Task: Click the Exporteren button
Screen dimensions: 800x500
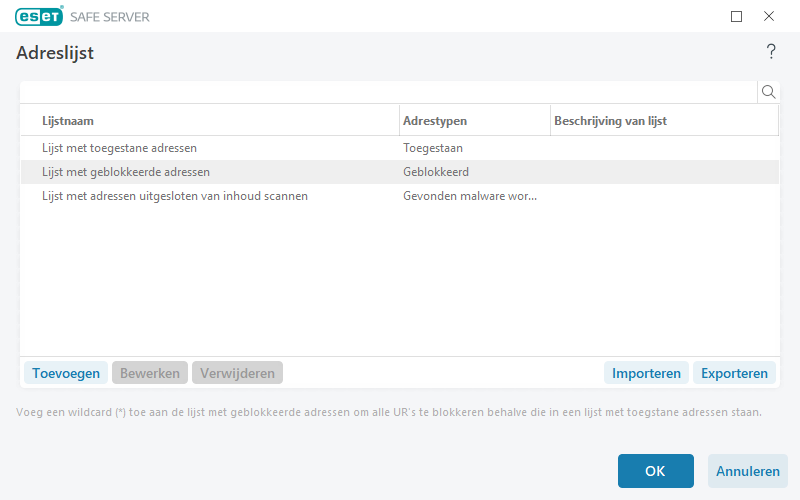Action: click(x=734, y=373)
